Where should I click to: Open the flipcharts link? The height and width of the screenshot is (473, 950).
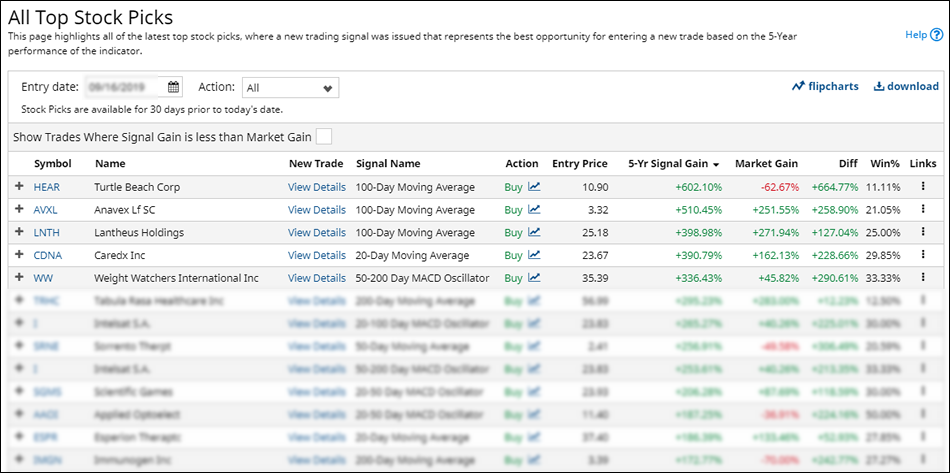point(825,86)
